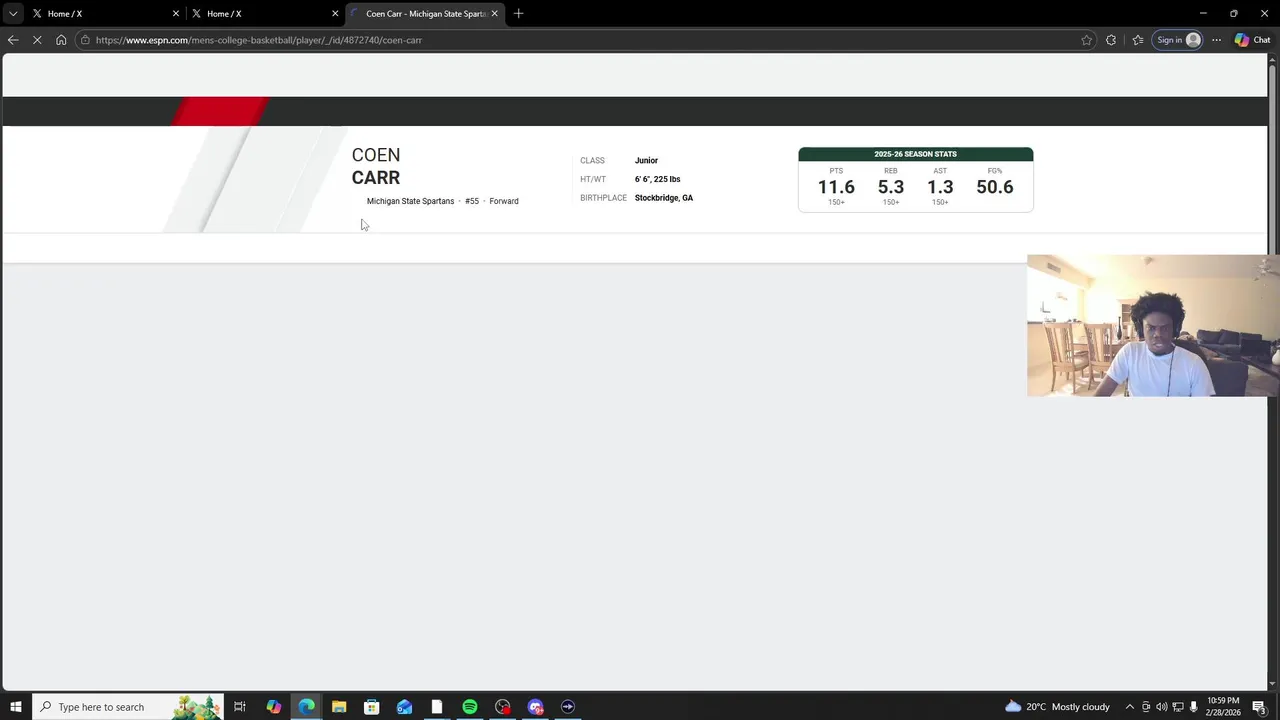The height and width of the screenshot is (720, 1280).
Task: Open File Explorer from taskbar
Action: (x=339, y=707)
